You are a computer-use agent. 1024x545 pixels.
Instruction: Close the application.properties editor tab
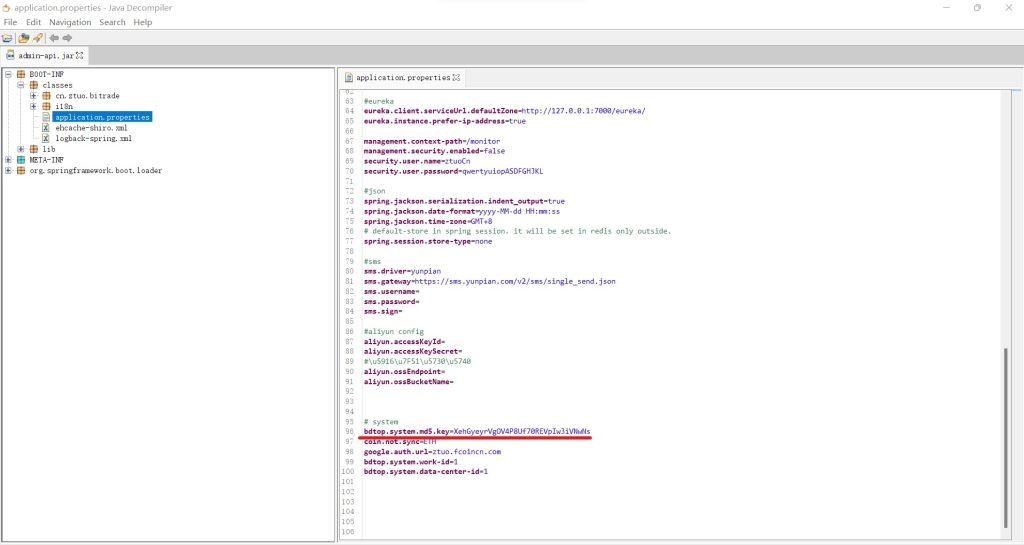click(x=456, y=77)
